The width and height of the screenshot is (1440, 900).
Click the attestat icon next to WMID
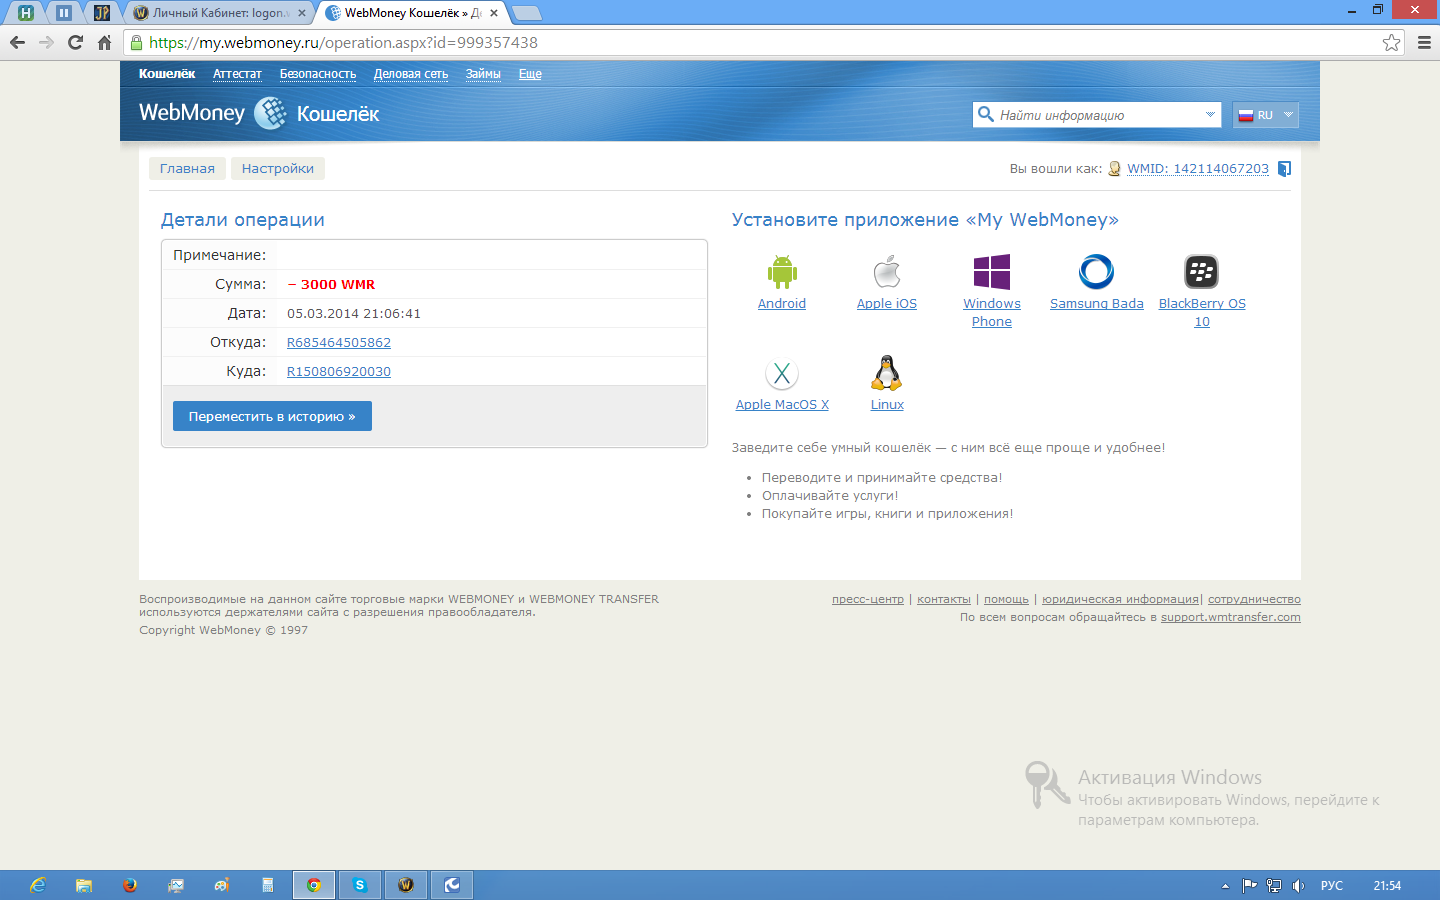tap(1114, 169)
